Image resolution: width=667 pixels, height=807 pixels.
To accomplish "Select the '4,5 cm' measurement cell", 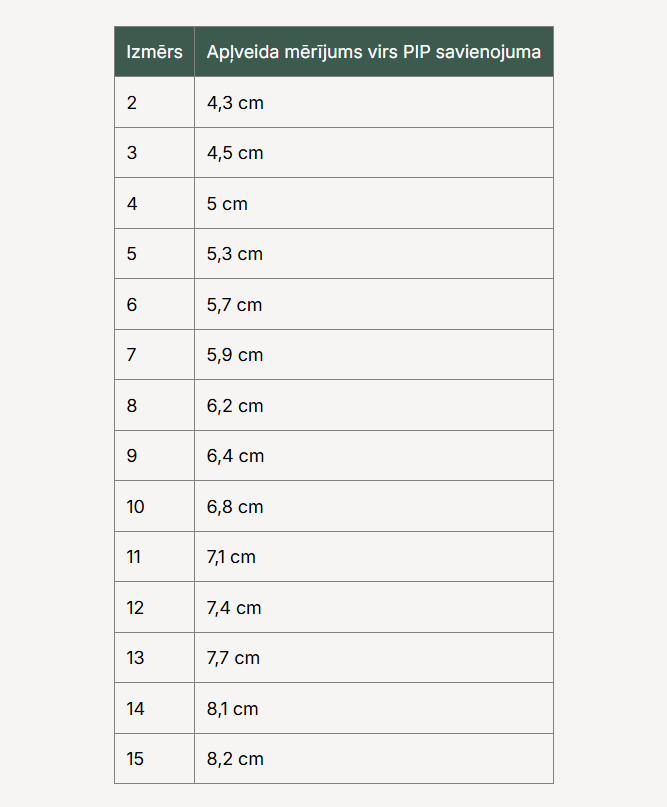I will 235,153.
